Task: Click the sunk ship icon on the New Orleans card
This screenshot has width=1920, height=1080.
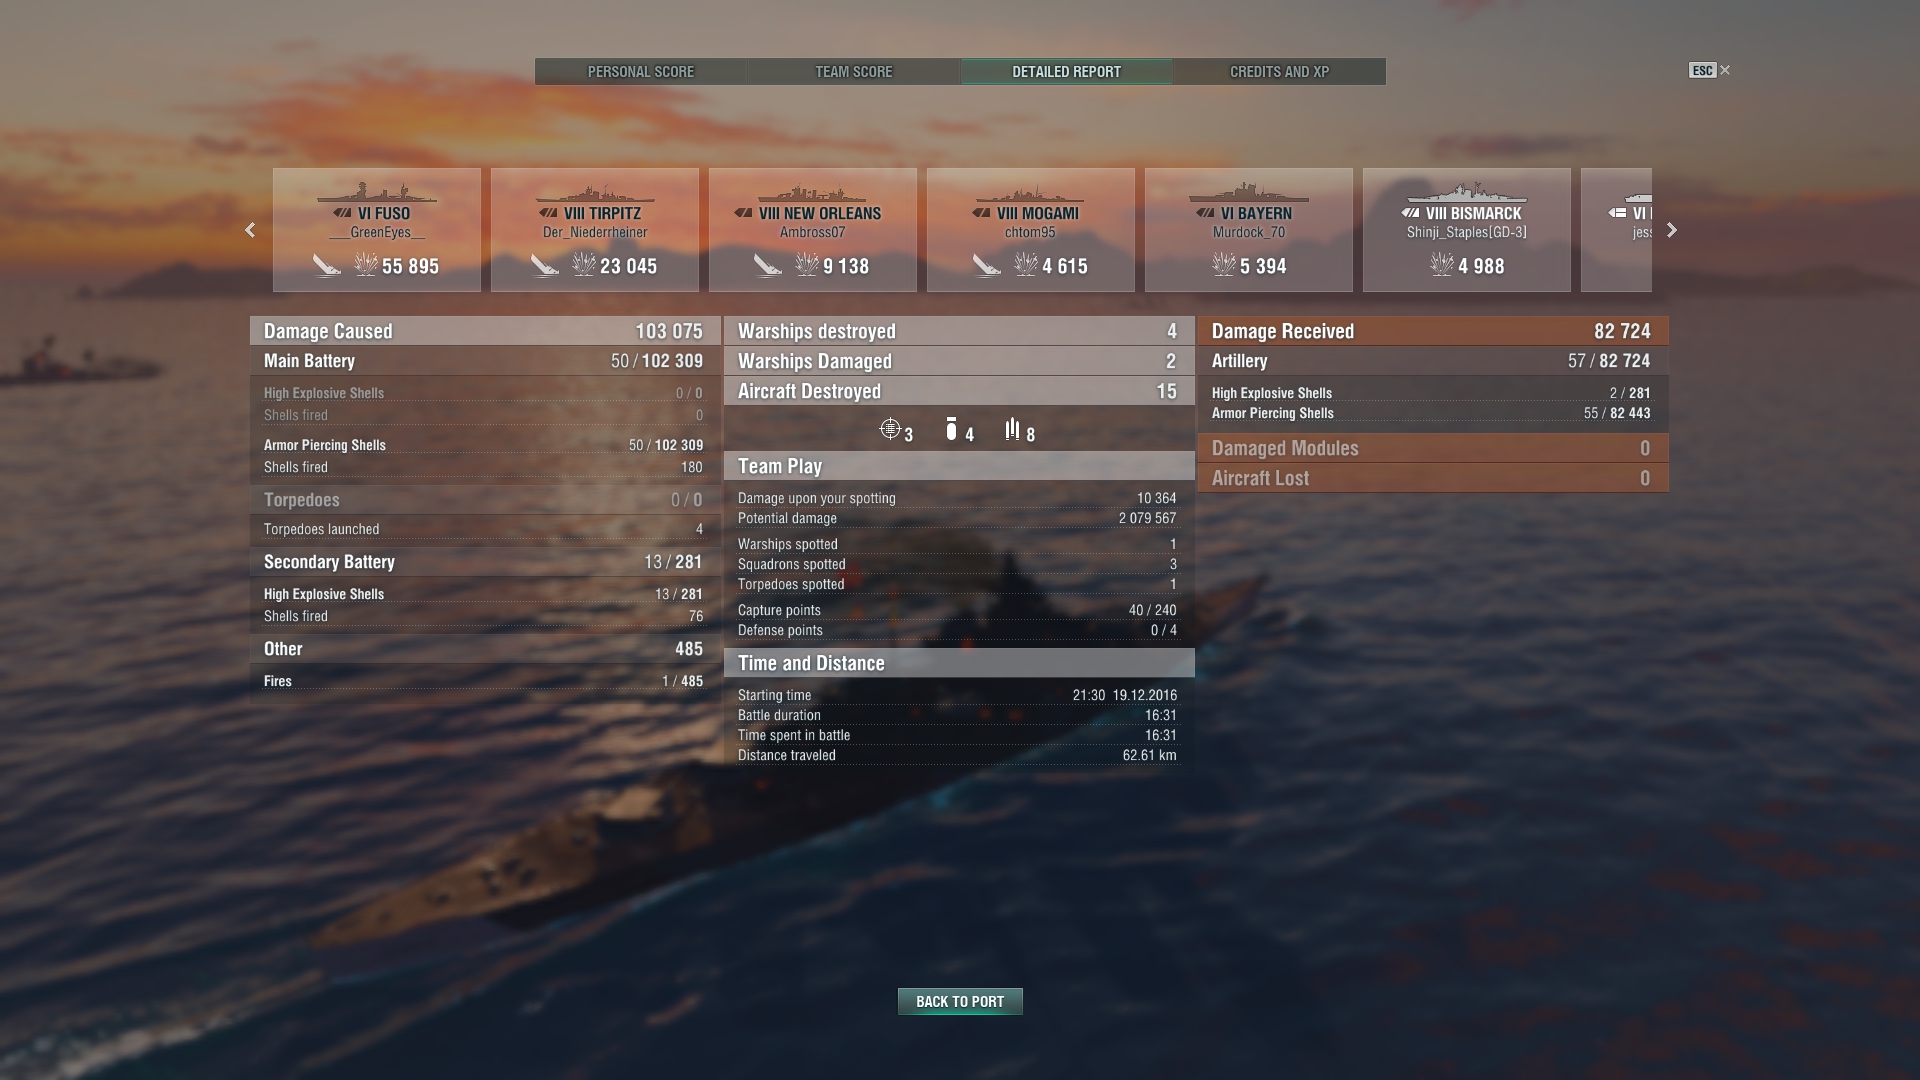Action: point(767,265)
